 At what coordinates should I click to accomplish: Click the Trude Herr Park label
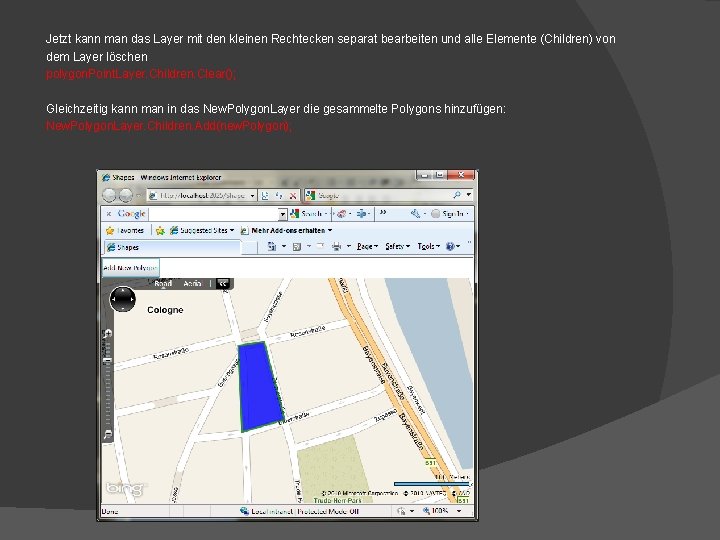pyautogui.click(x=338, y=501)
